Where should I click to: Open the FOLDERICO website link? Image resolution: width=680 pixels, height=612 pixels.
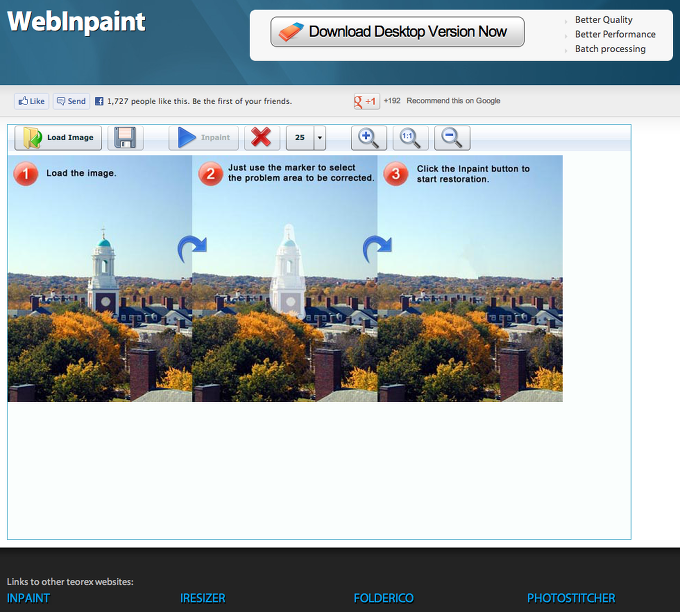point(383,598)
